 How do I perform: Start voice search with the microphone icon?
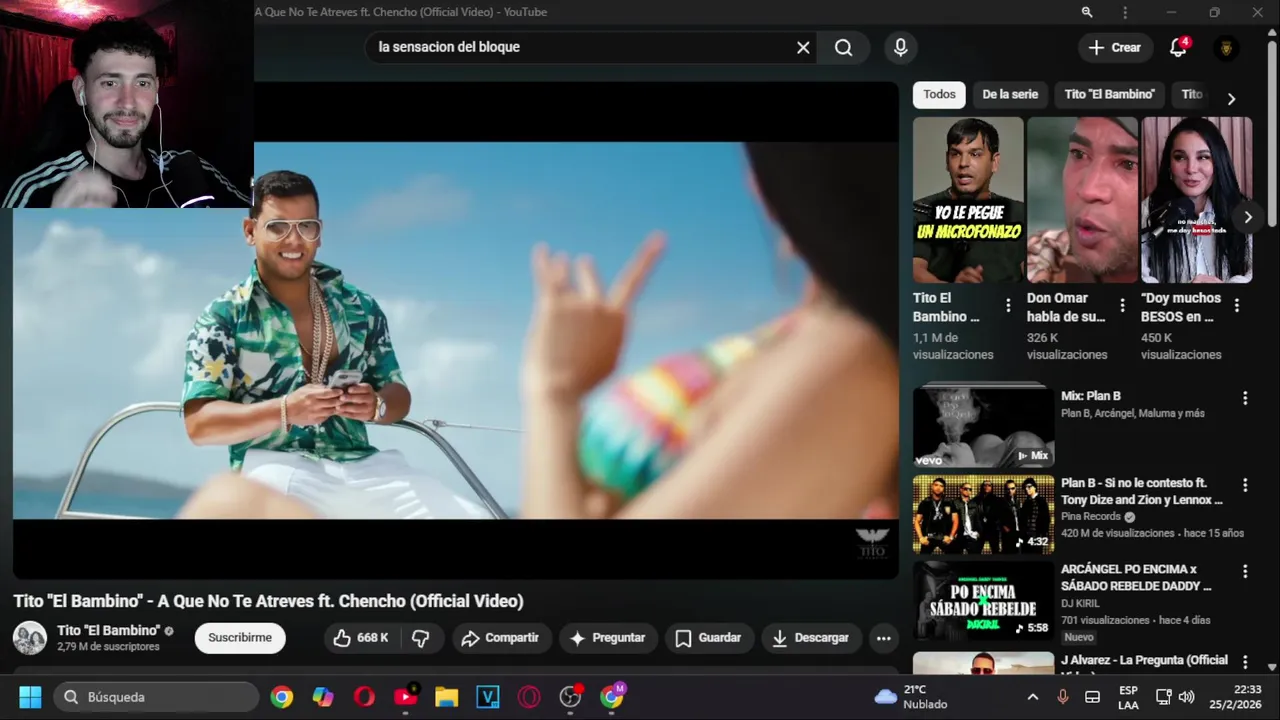tap(901, 47)
